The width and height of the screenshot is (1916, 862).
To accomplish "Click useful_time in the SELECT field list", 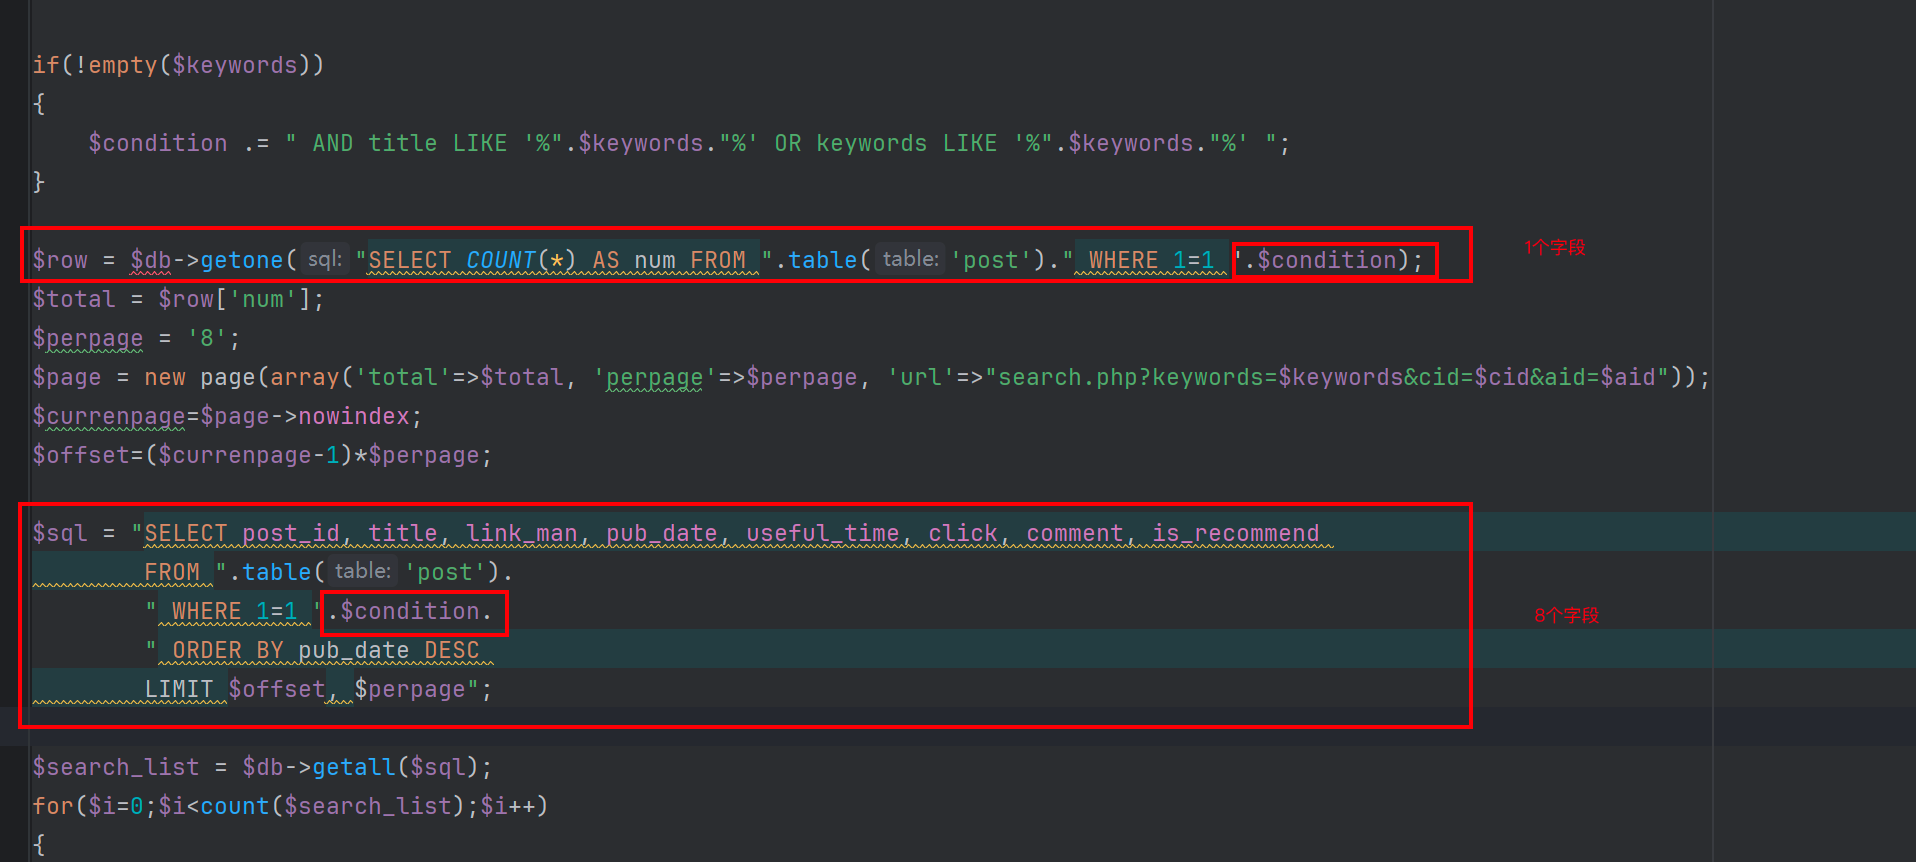I will tap(823, 533).
